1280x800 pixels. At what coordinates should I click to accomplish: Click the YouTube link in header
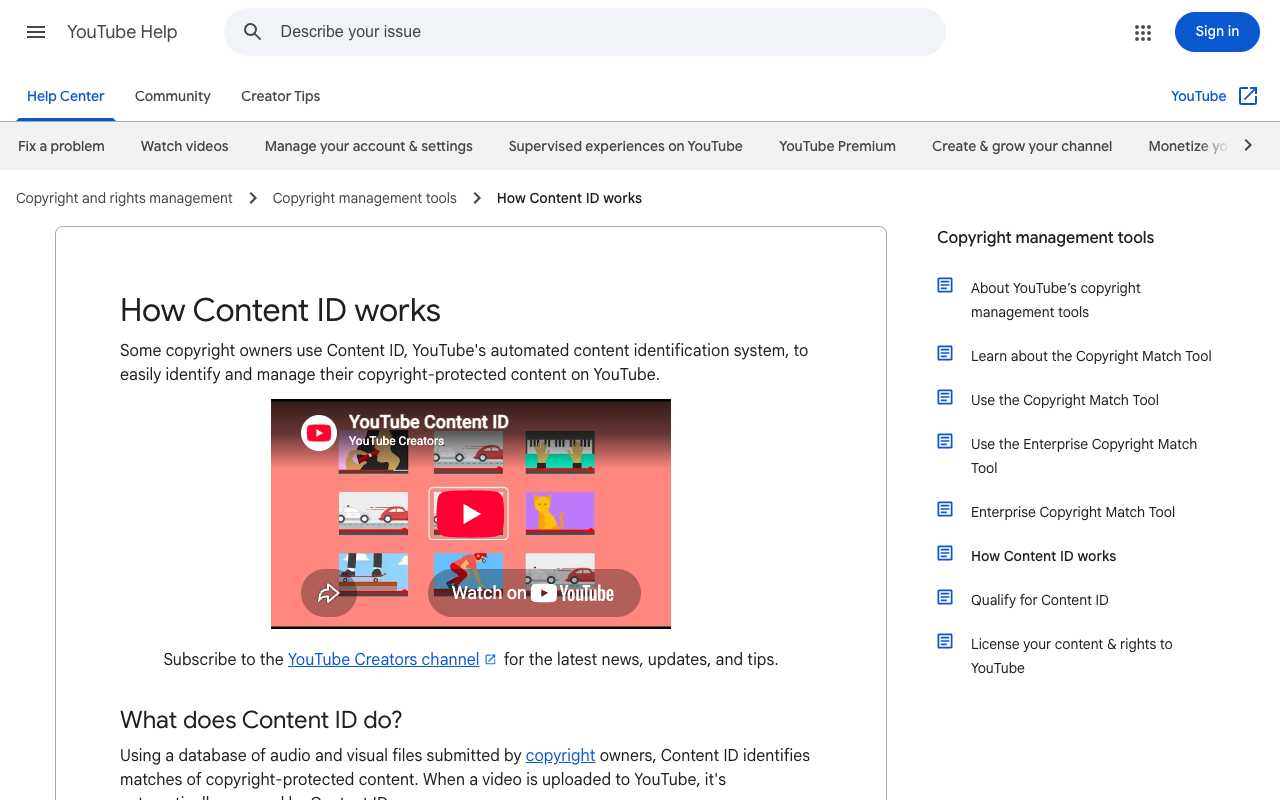[1199, 96]
